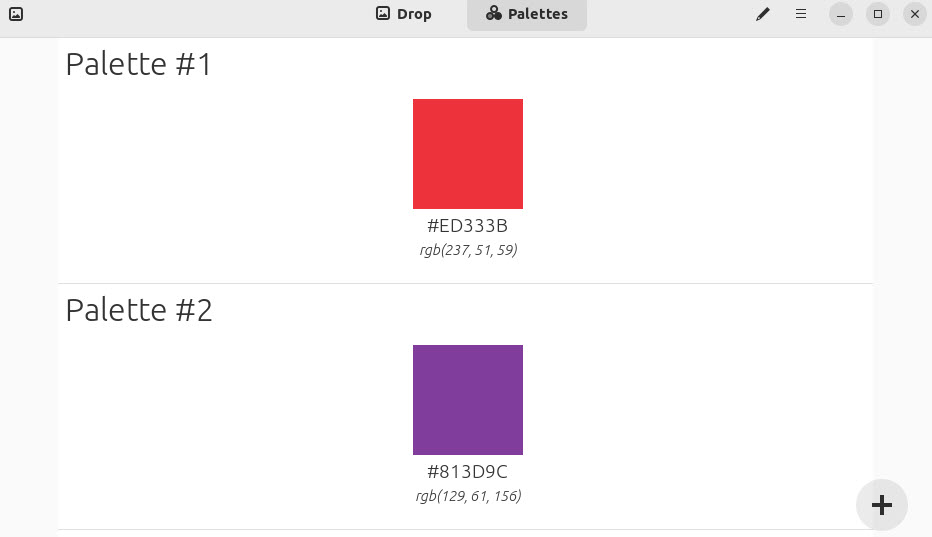Click the rgb(129, 61, 156) text
The height and width of the screenshot is (537, 932).
tap(468, 496)
